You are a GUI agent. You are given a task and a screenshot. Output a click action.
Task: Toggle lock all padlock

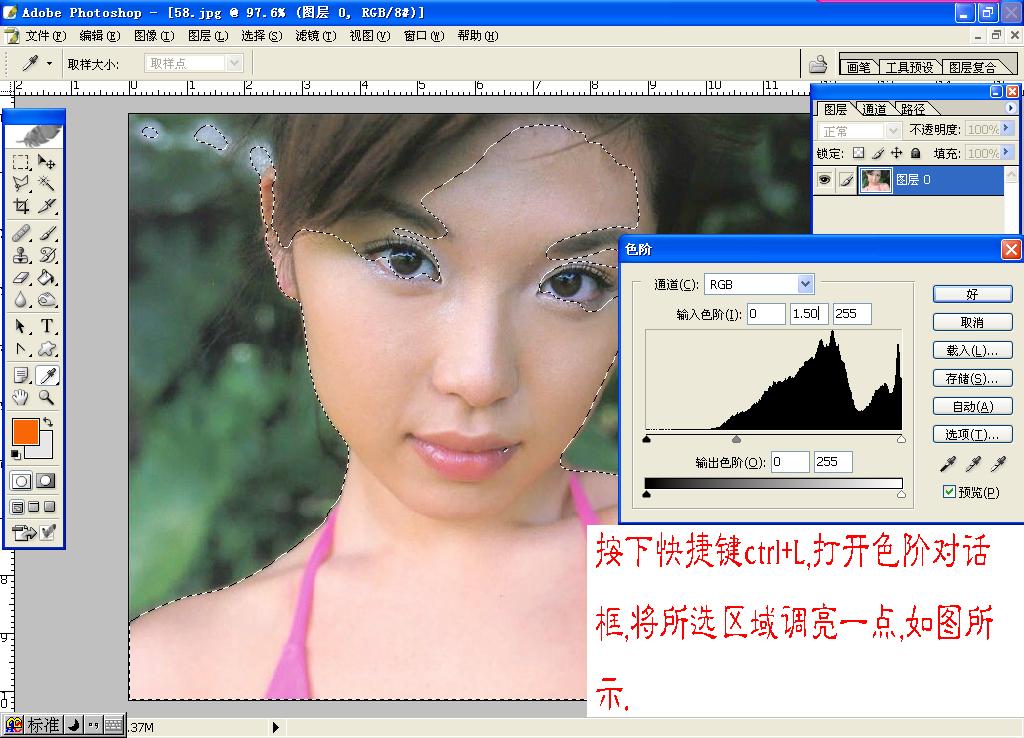click(x=916, y=153)
